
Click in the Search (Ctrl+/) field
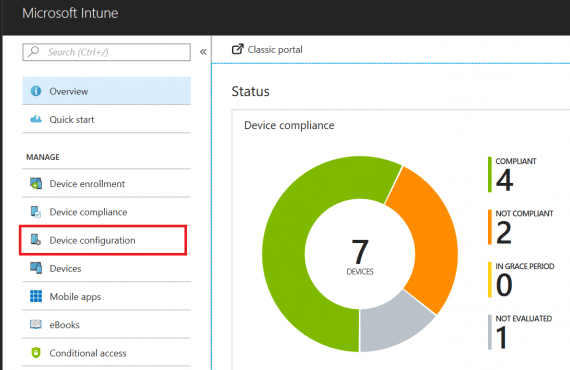107,52
